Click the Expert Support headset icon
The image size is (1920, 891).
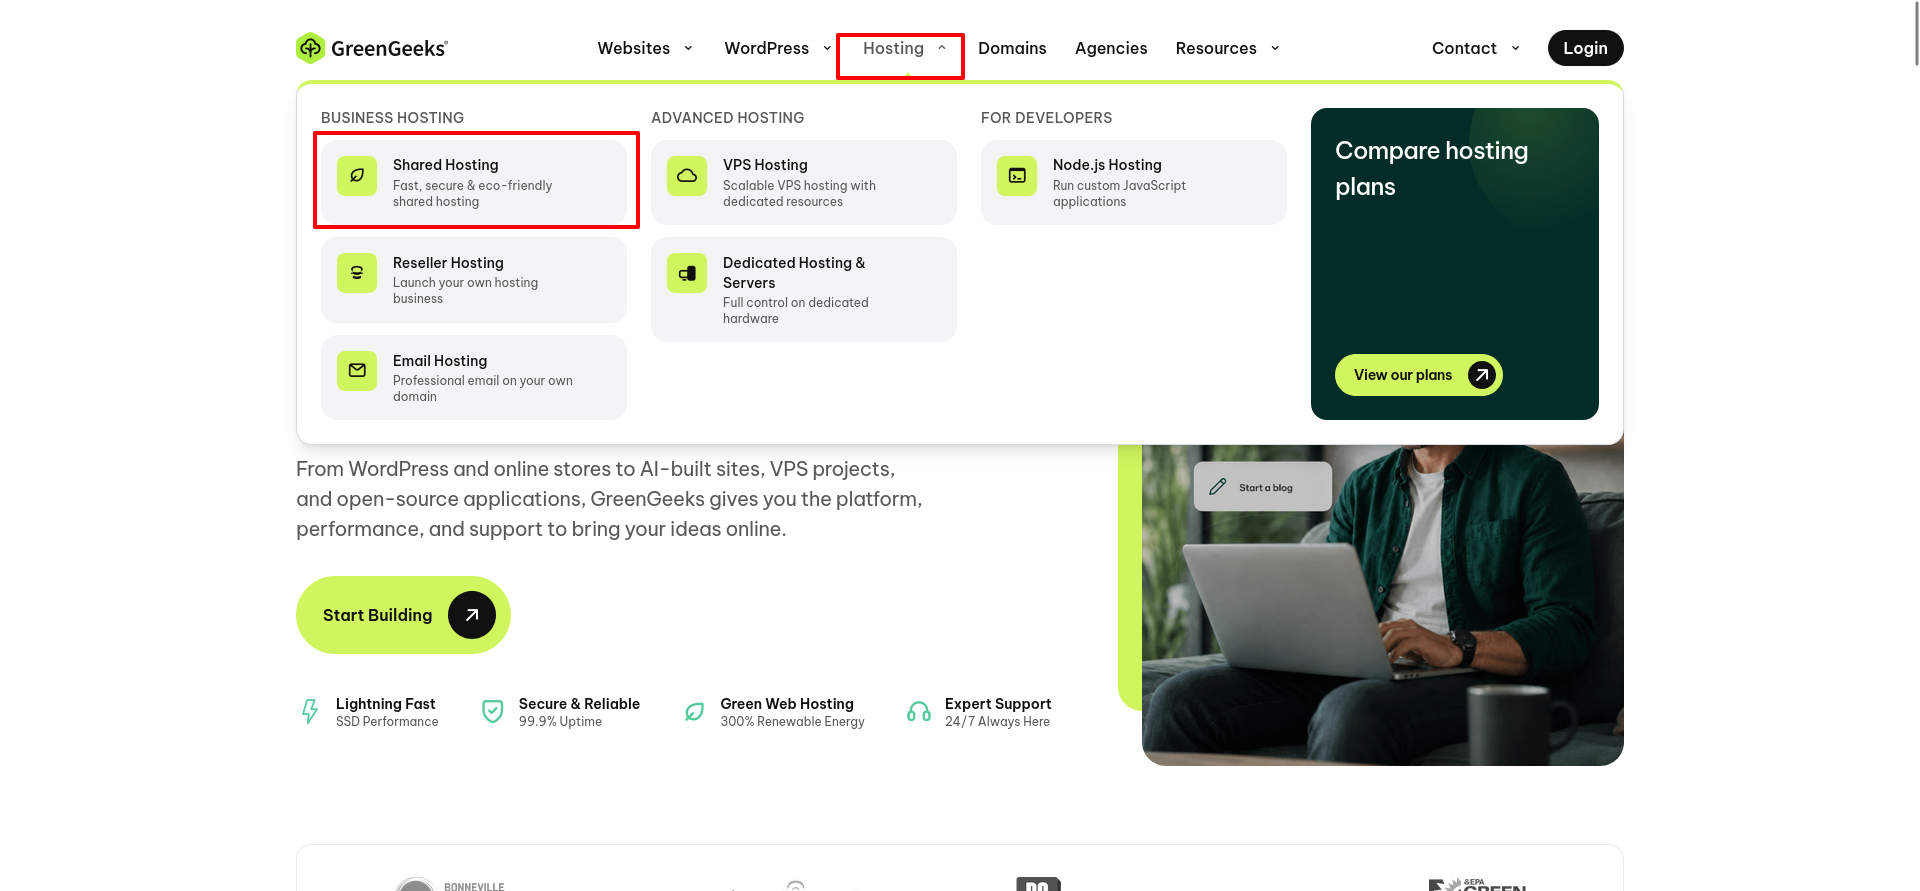[919, 711]
